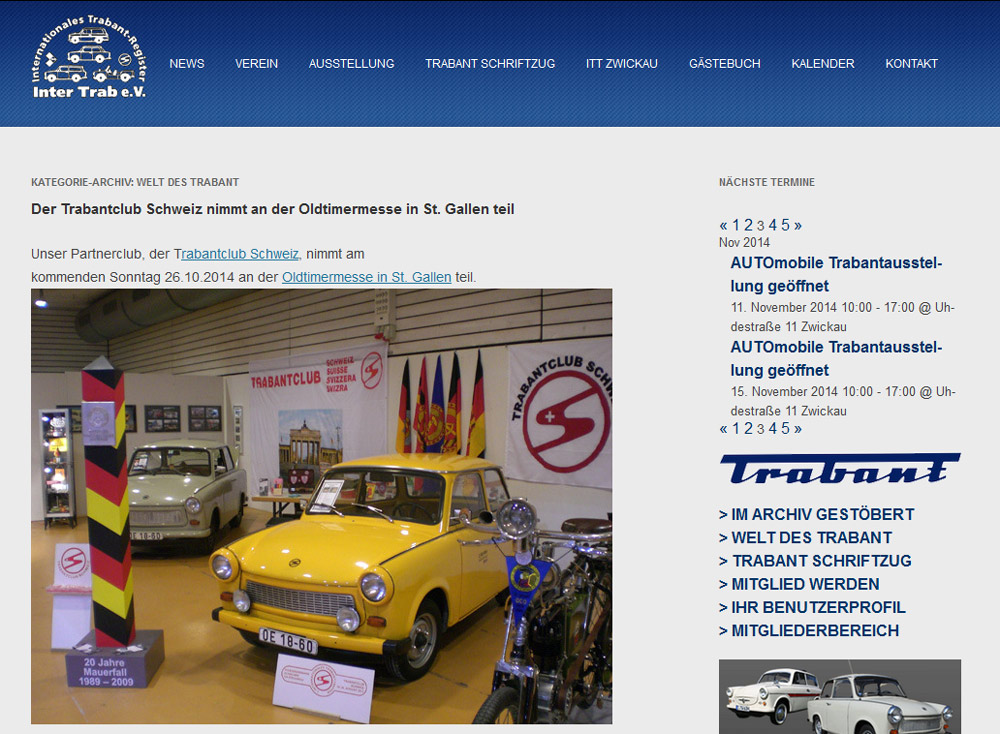Go to page 2 in lower pagination

748,429
